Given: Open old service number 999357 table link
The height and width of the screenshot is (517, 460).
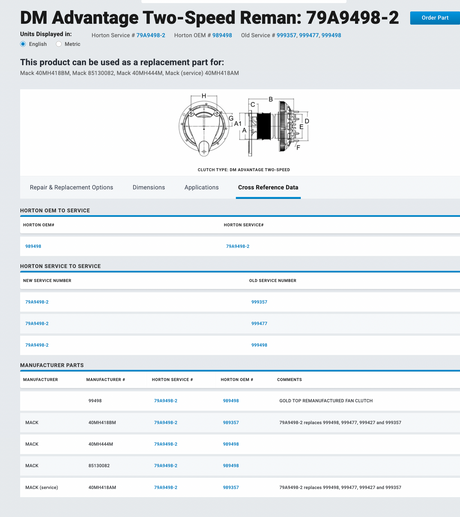Looking at the screenshot, I should (259, 302).
